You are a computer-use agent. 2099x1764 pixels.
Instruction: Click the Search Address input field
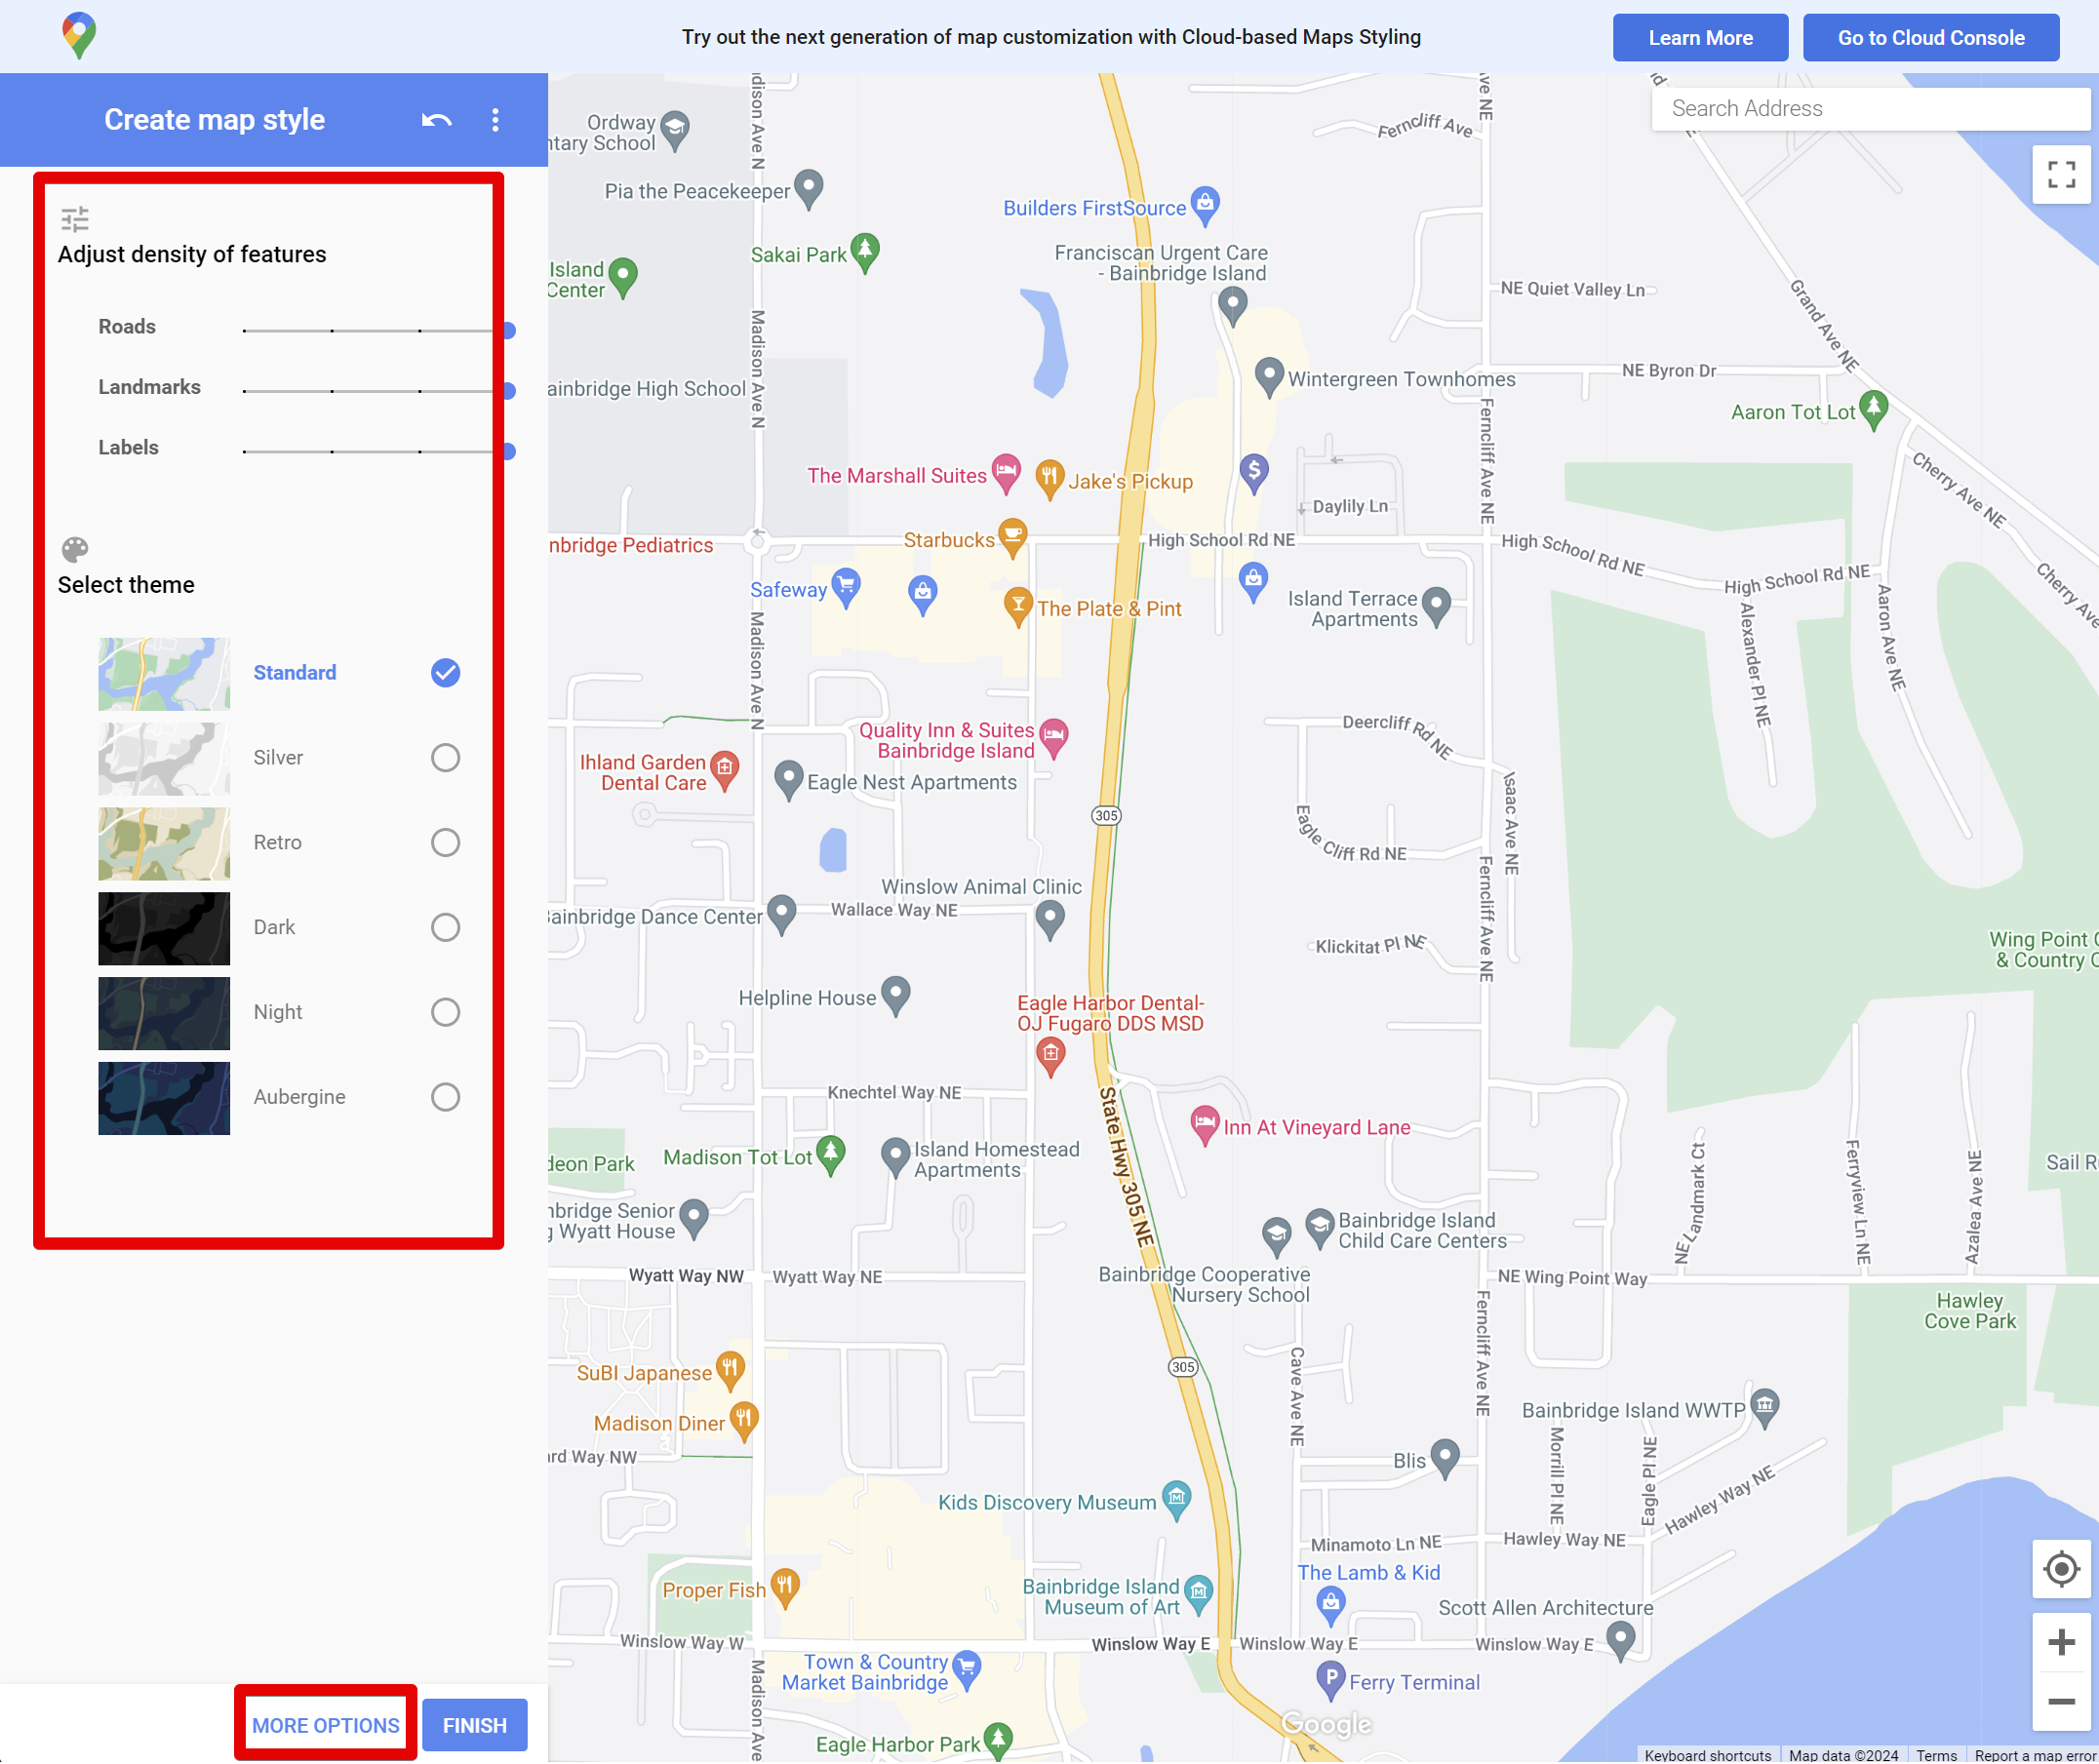[1872, 108]
